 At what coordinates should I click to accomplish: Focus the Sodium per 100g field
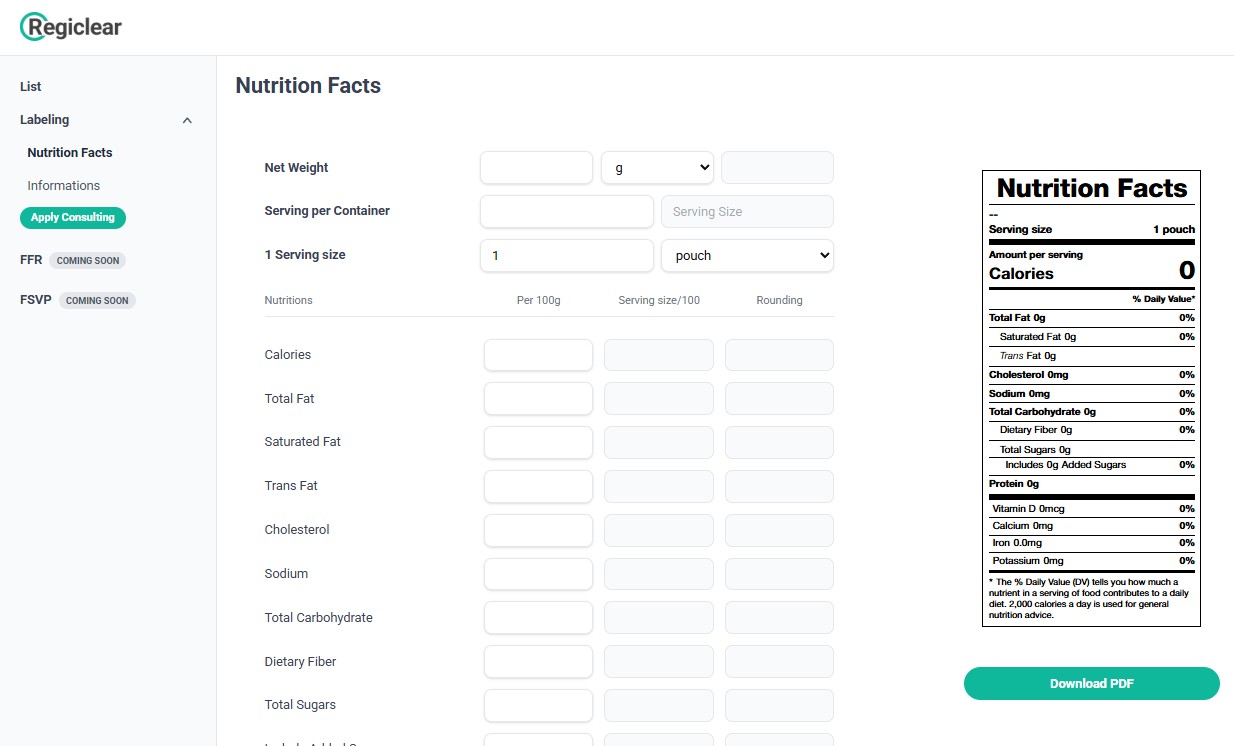tap(538, 574)
